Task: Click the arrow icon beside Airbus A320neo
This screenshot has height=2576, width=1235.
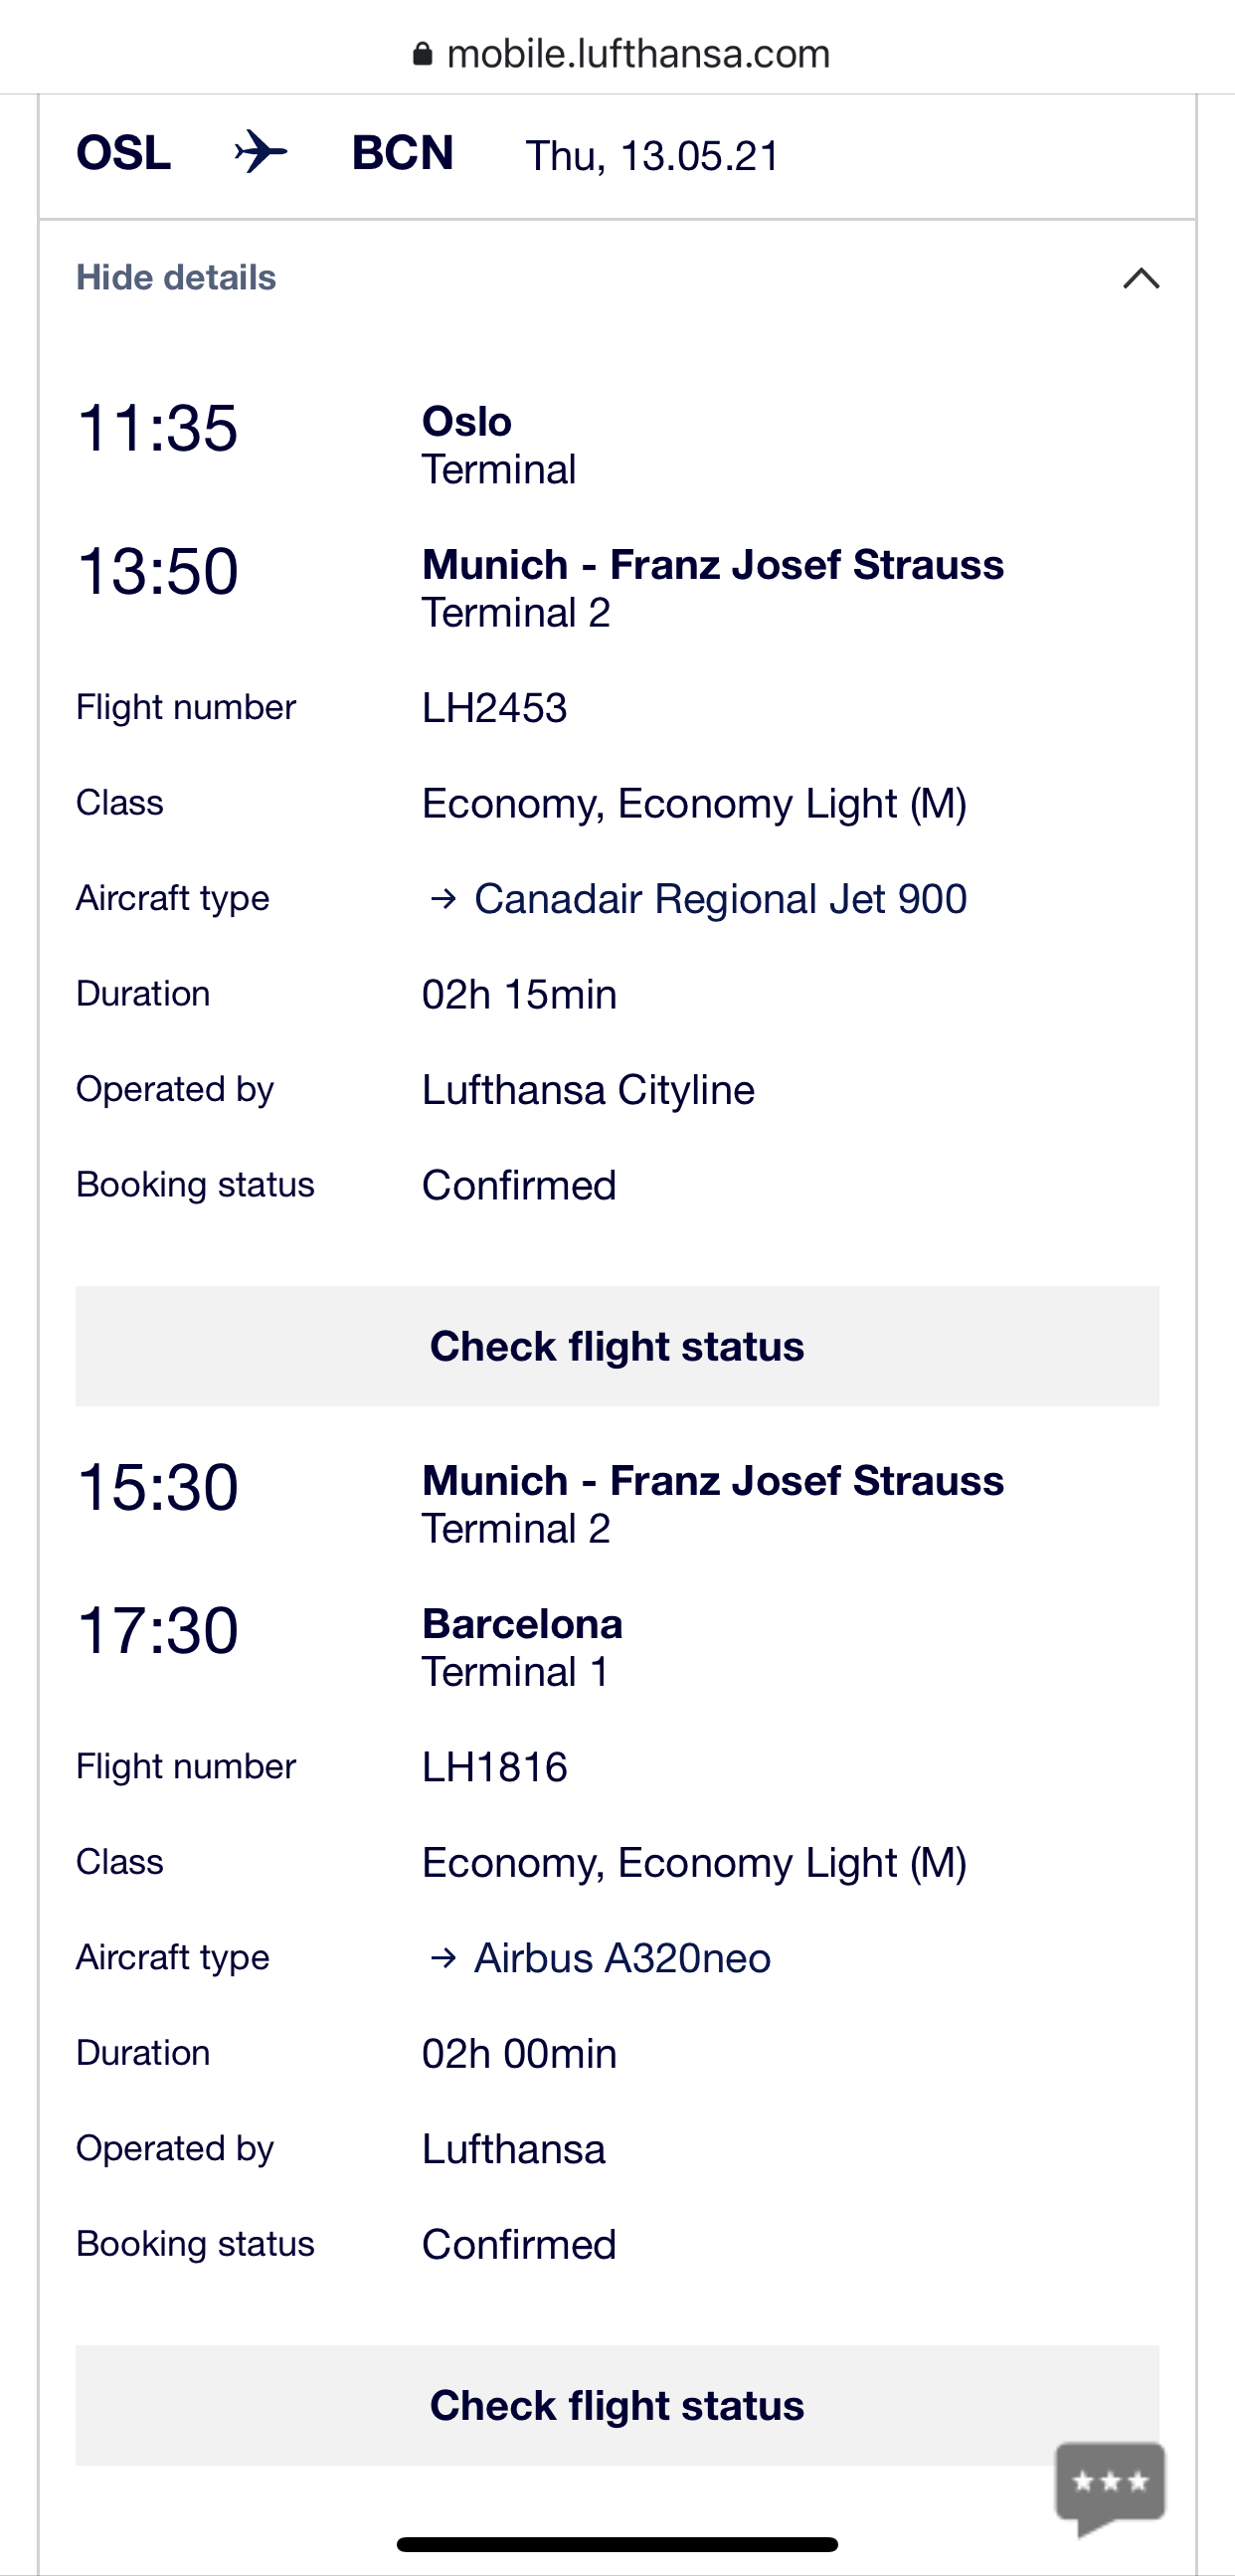Action: pyautogui.click(x=443, y=1958)
